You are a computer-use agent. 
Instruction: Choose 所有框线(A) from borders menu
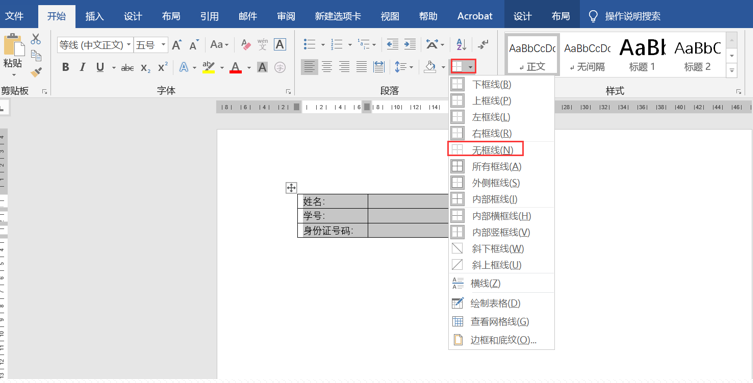(501, 166)
